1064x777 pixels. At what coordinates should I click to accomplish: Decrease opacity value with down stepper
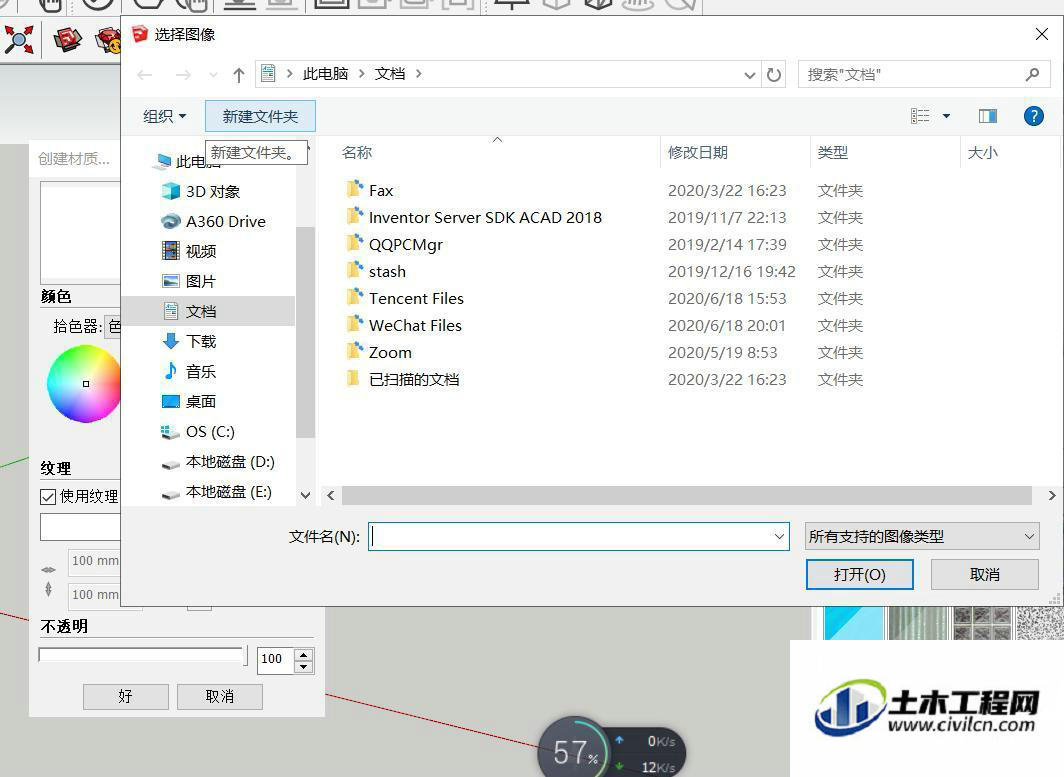(x=303, y=667)
